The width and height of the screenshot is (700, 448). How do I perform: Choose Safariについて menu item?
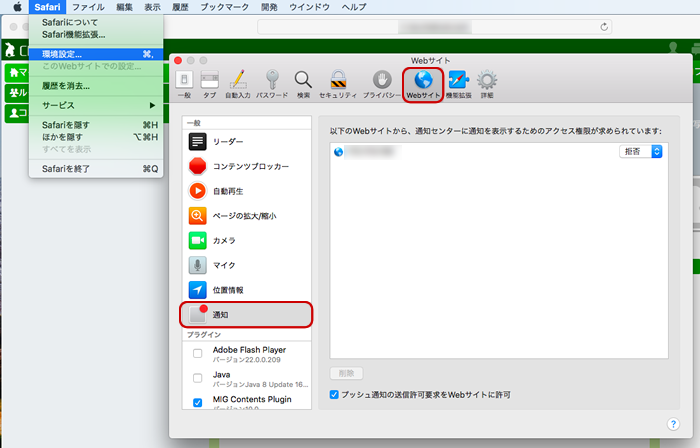click(x=96, y=22)
